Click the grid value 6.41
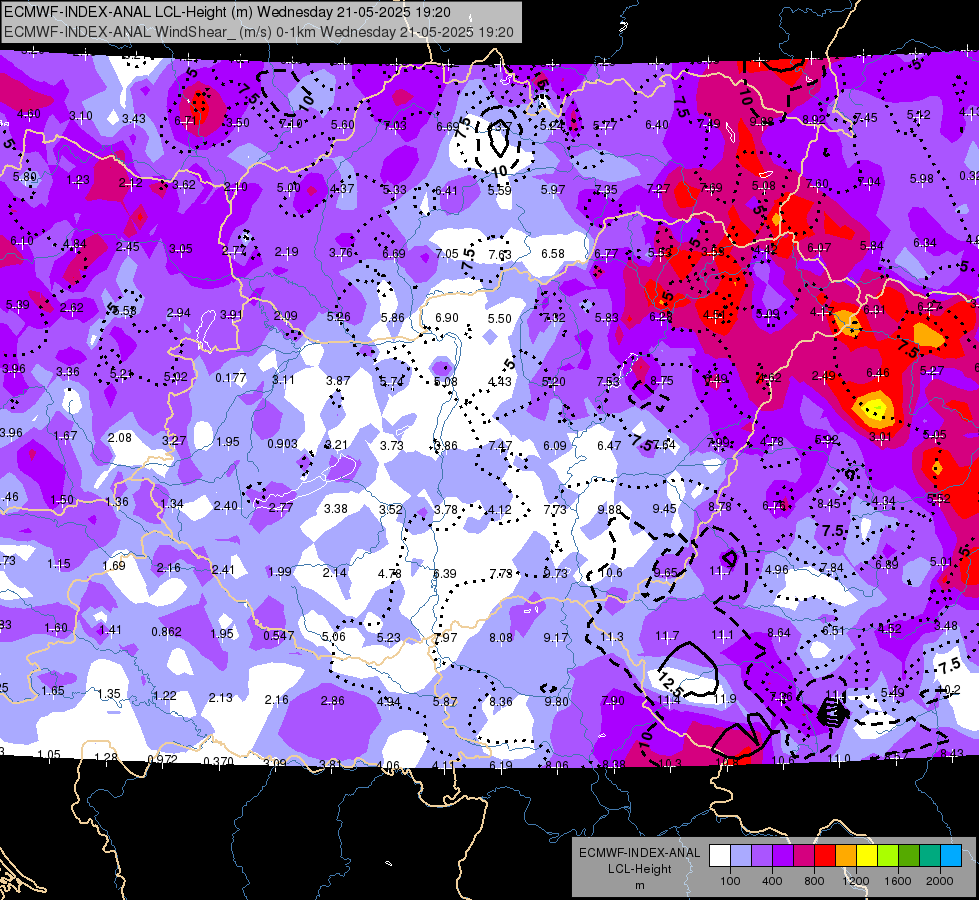 click(x=446, y=190)
